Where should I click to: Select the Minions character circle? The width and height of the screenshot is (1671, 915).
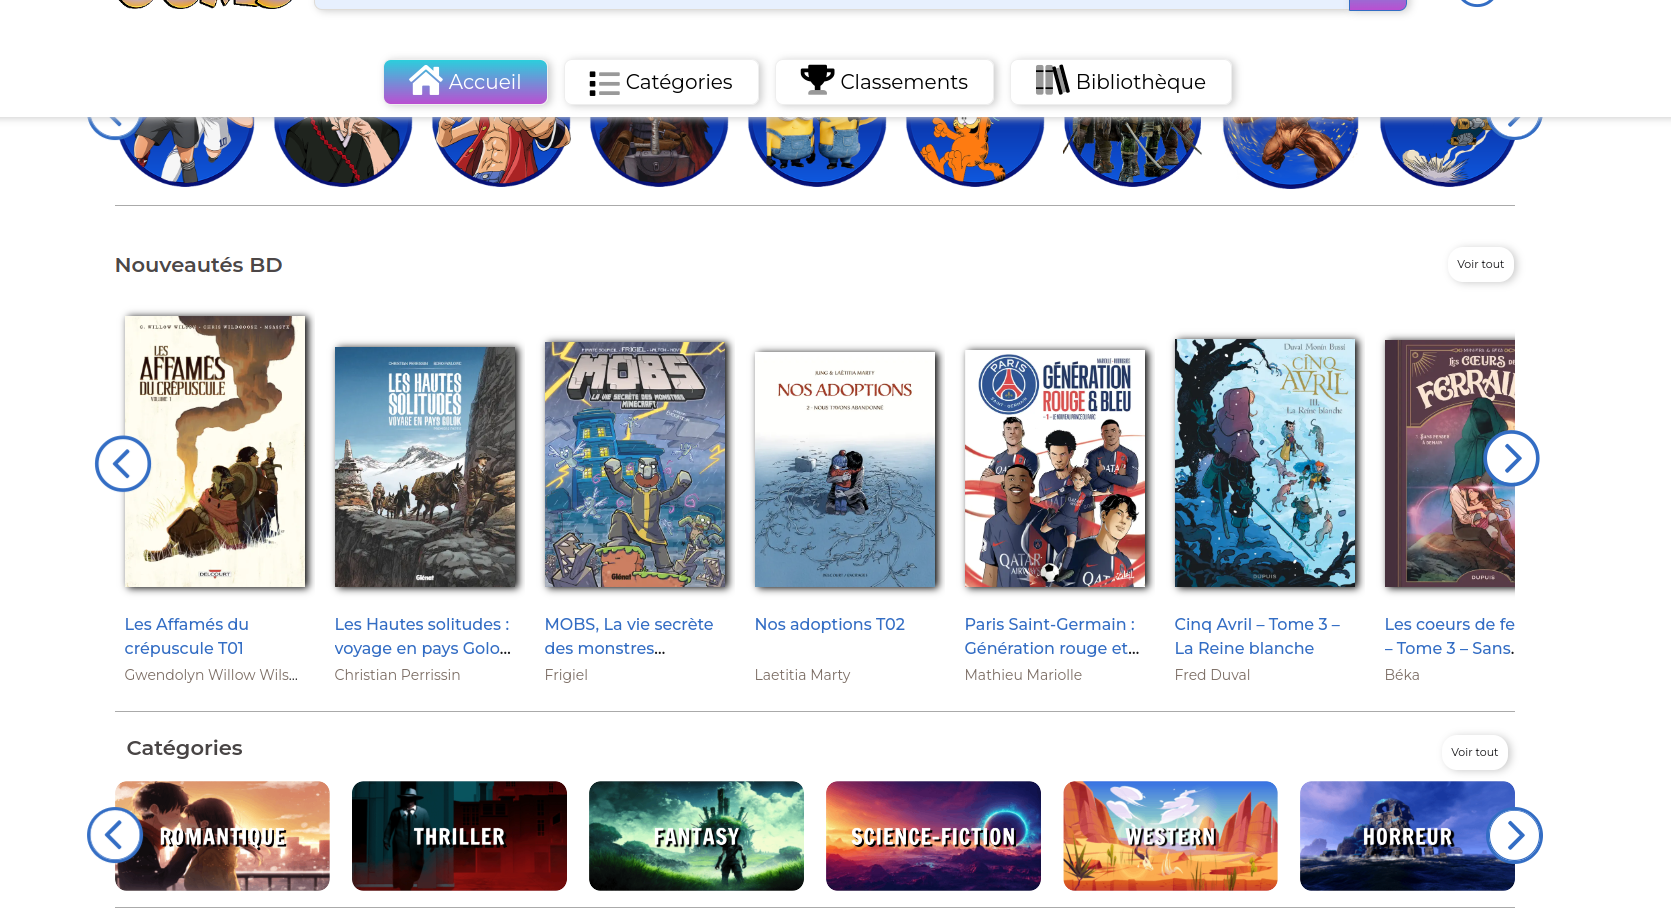(x=817, y=150)
